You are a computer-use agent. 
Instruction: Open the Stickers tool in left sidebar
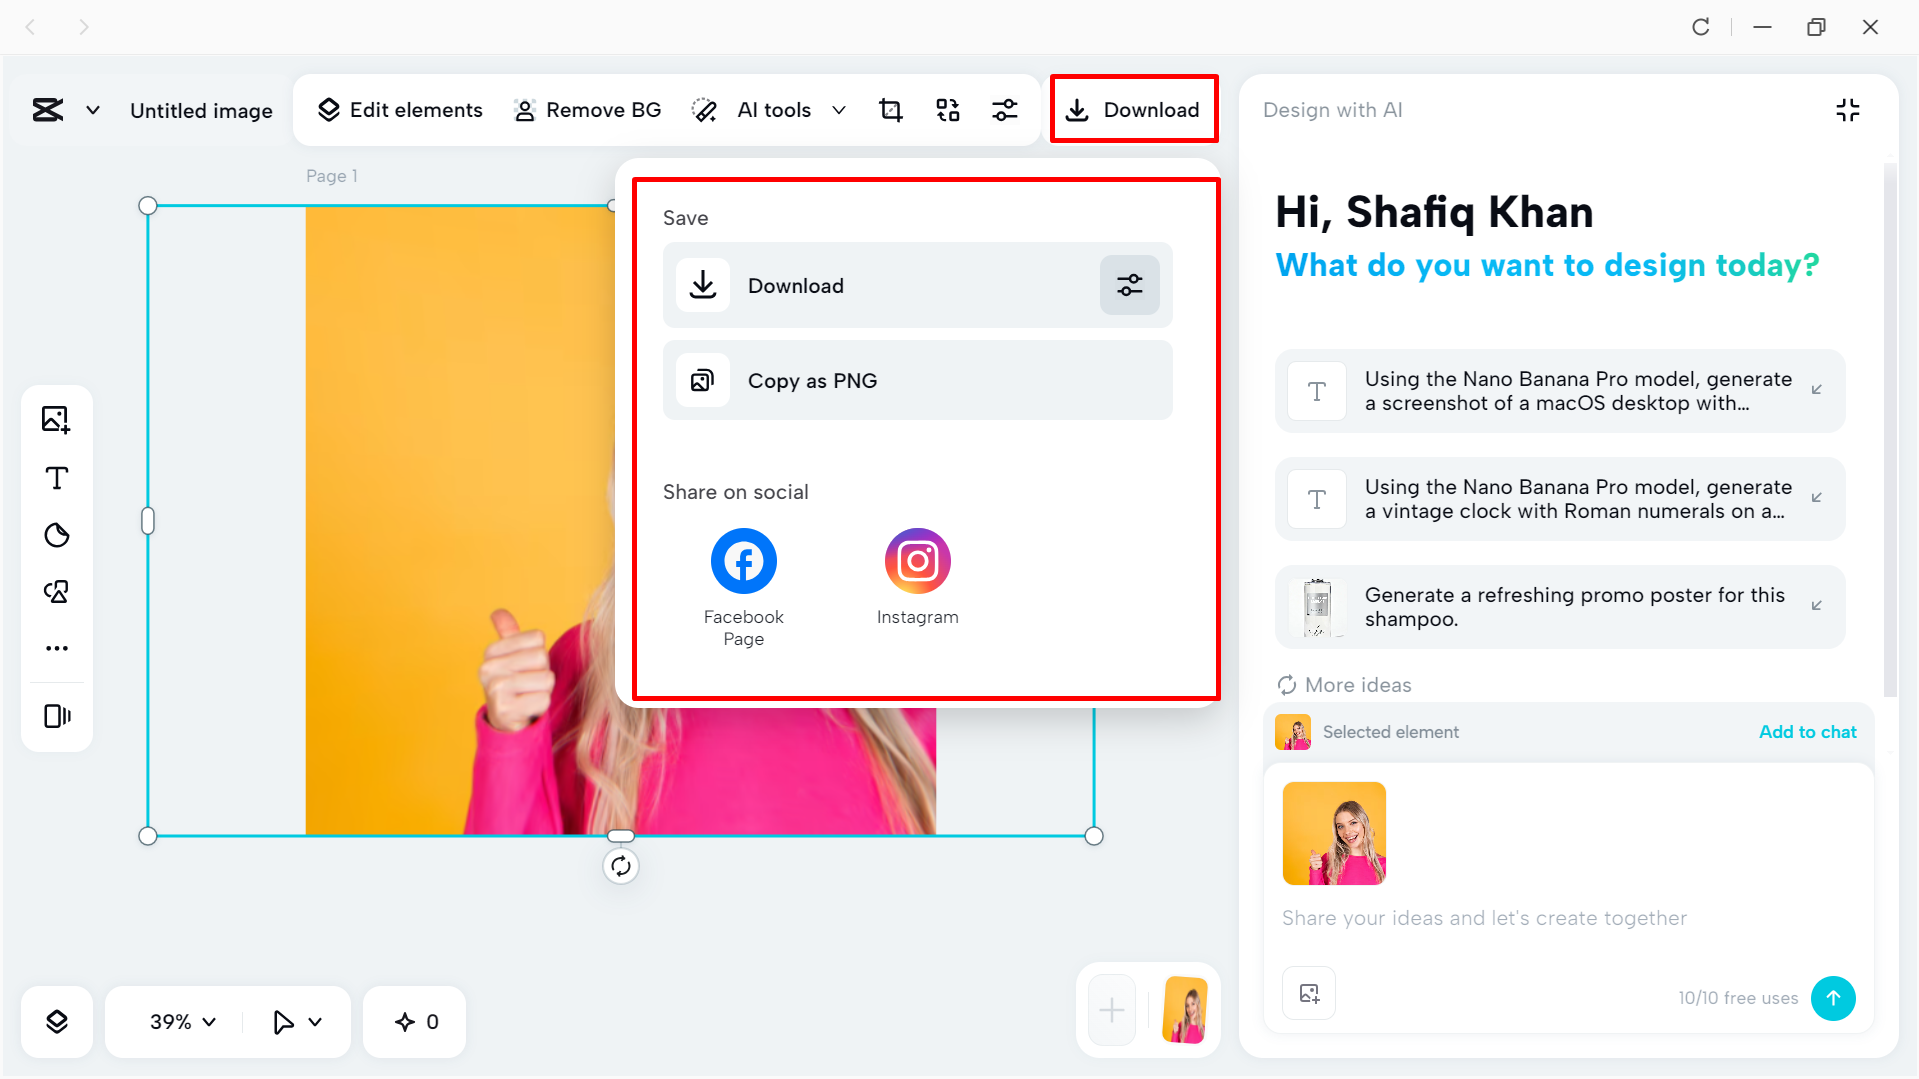pos(57,535)
